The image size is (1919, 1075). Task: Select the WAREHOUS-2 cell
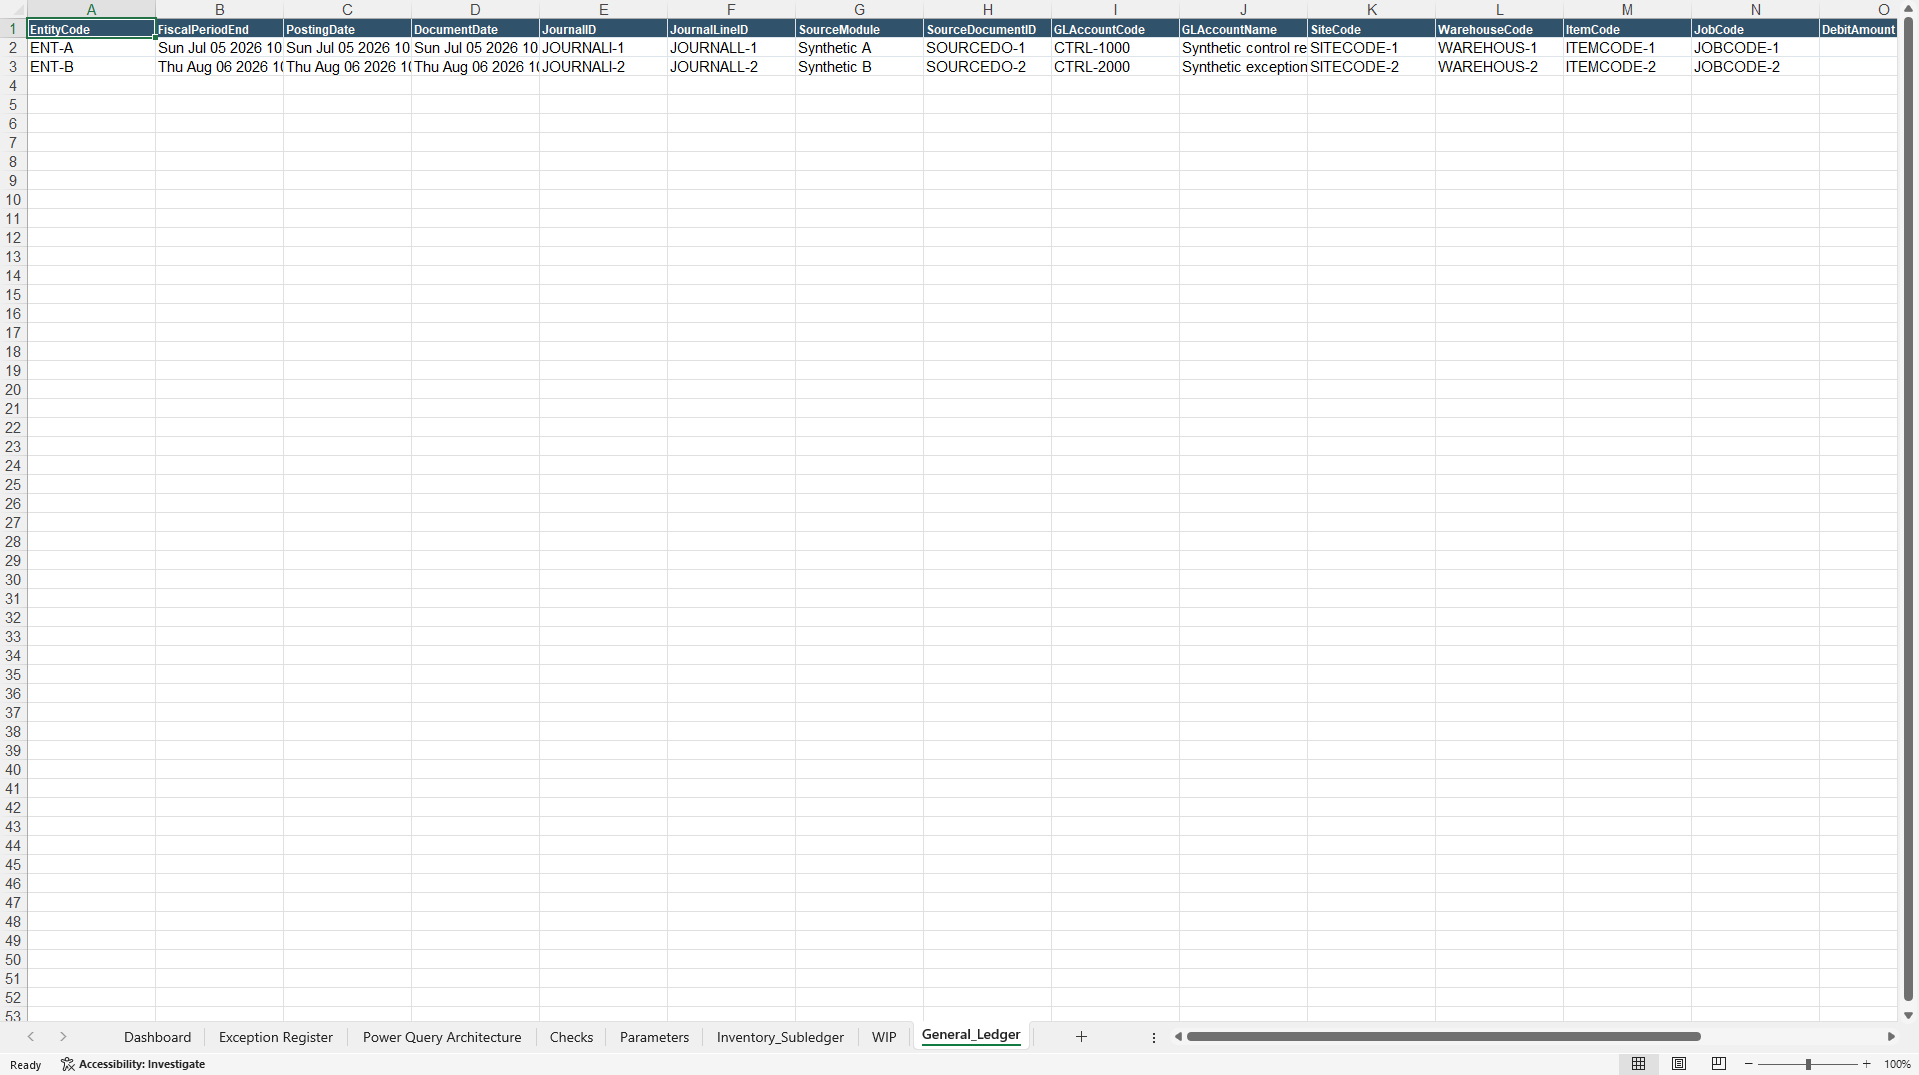1499,67
